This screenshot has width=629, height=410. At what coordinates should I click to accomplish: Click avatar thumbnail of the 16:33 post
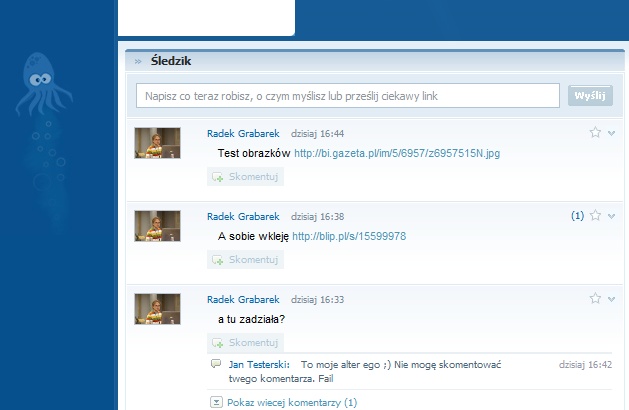(x=157, y=309)
